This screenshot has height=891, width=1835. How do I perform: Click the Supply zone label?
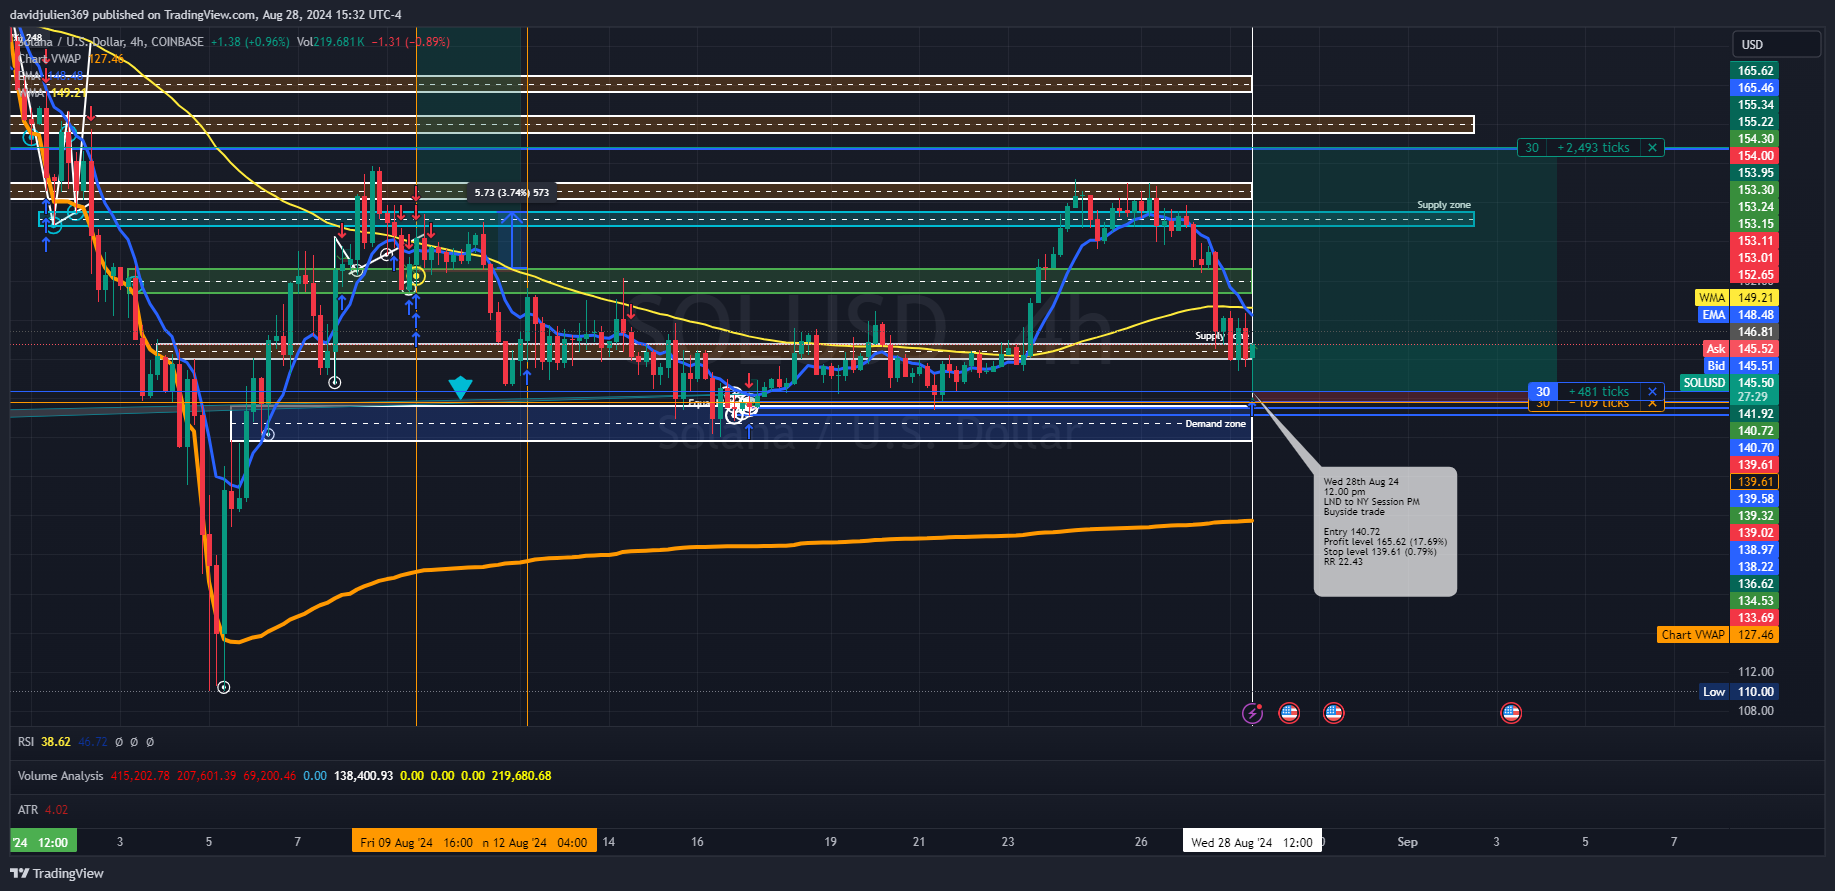(1443, 205)
